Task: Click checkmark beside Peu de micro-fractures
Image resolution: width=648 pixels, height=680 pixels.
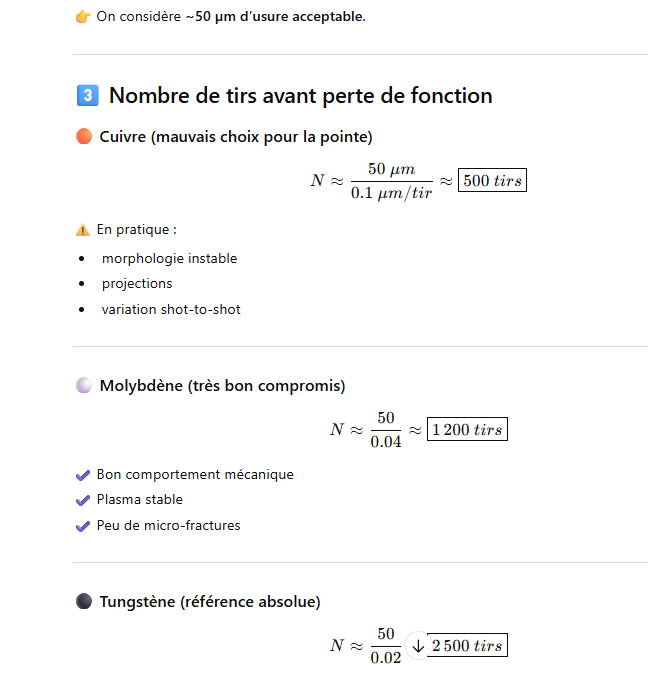Action: click(83, 526)
